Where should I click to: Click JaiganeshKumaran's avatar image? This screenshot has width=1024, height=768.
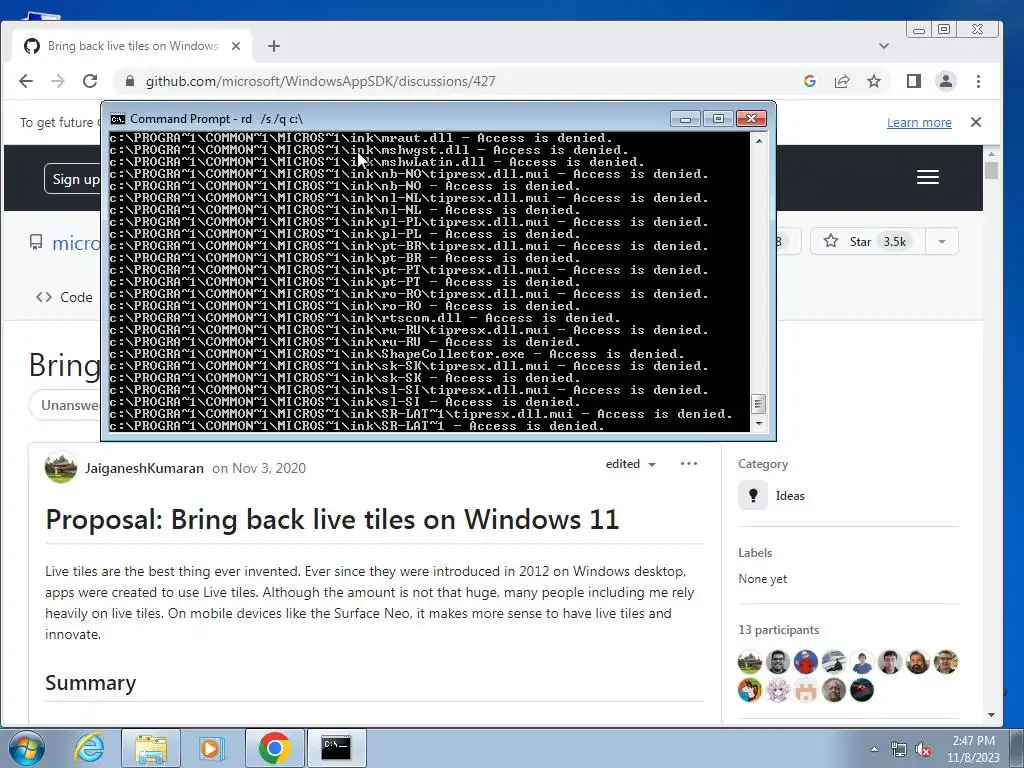tap(61, 468)
